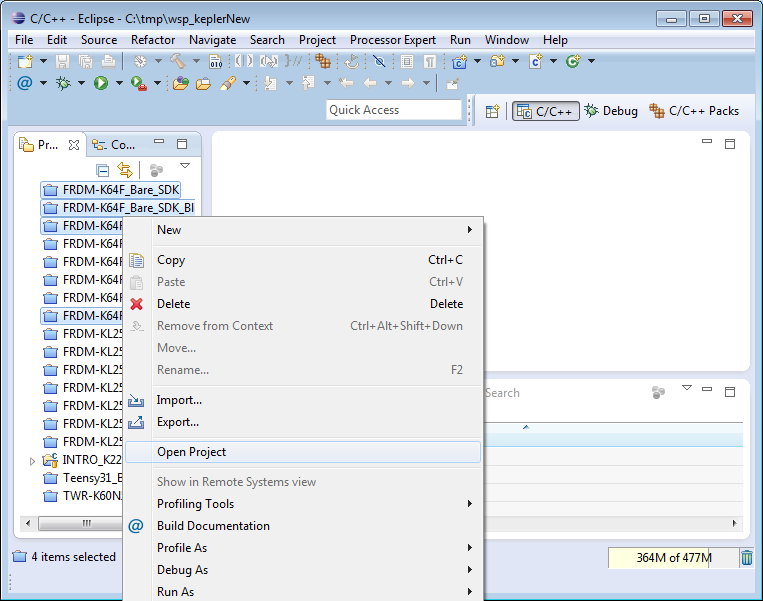Click the Quick Access search field
Screen dimensions: 763x601
click(394, 110)
